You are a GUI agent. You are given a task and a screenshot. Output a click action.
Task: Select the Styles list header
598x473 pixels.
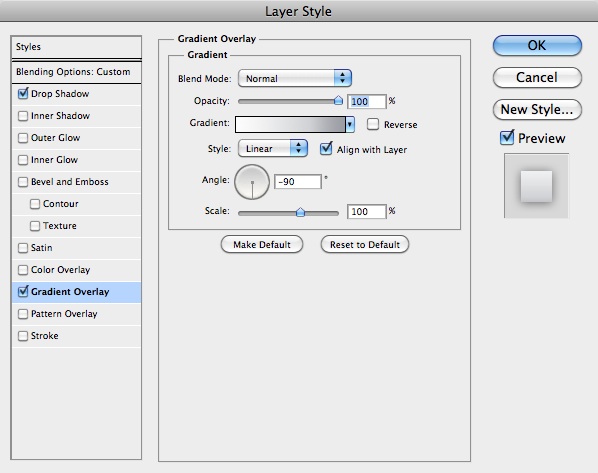coord(76,47)
